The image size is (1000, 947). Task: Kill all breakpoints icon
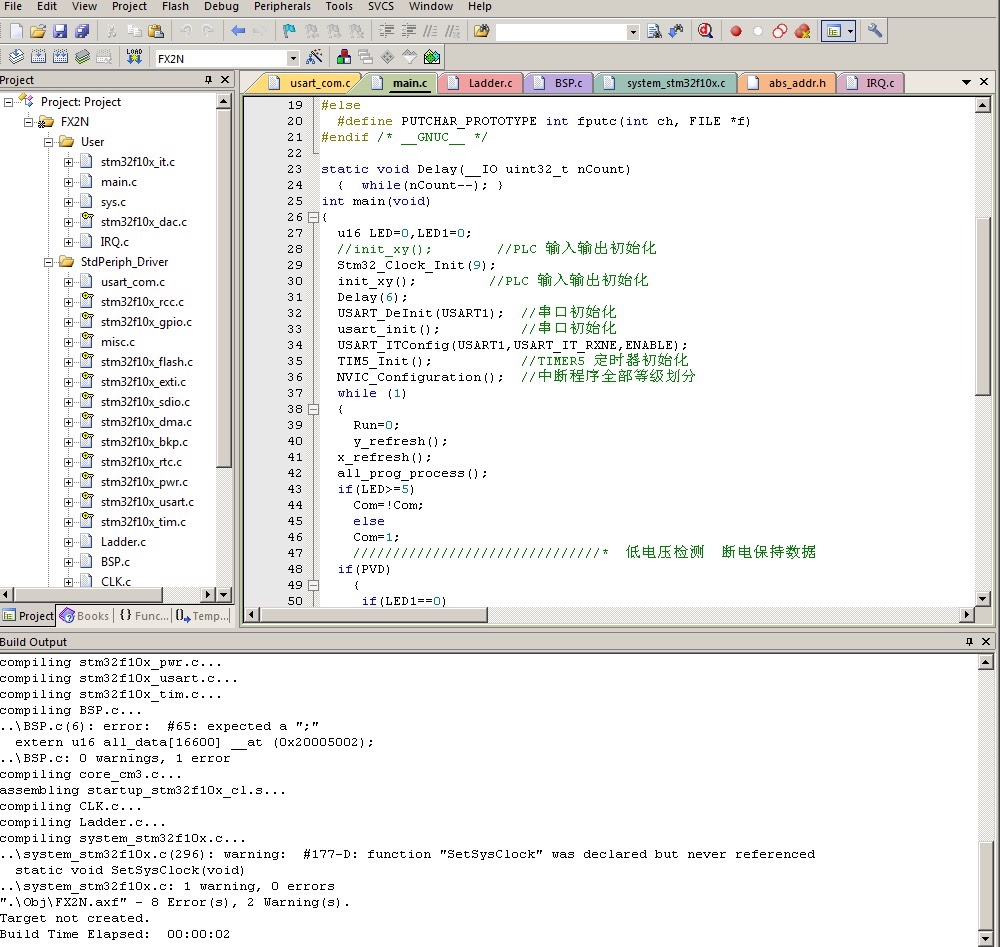coord(803,31)
